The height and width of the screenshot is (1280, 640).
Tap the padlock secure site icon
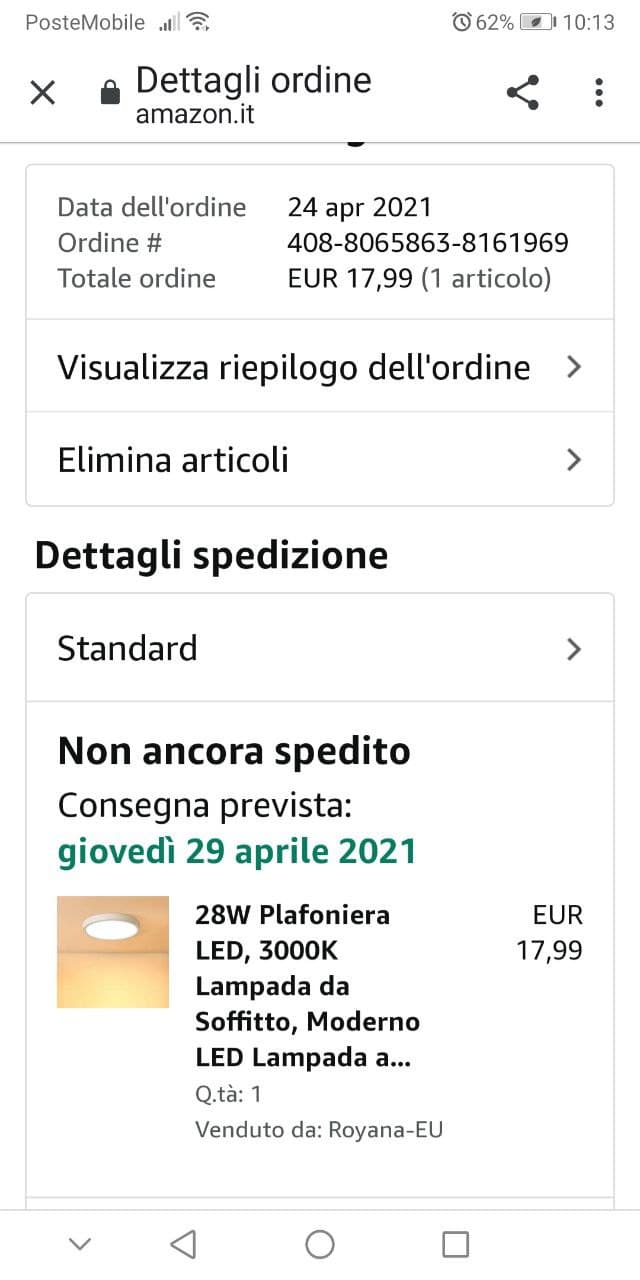coord(110,95)
